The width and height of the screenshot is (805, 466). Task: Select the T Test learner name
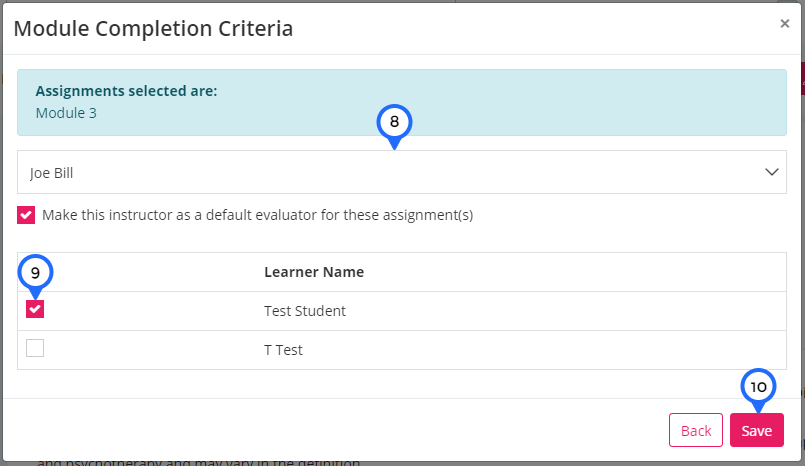coord(283,350)
